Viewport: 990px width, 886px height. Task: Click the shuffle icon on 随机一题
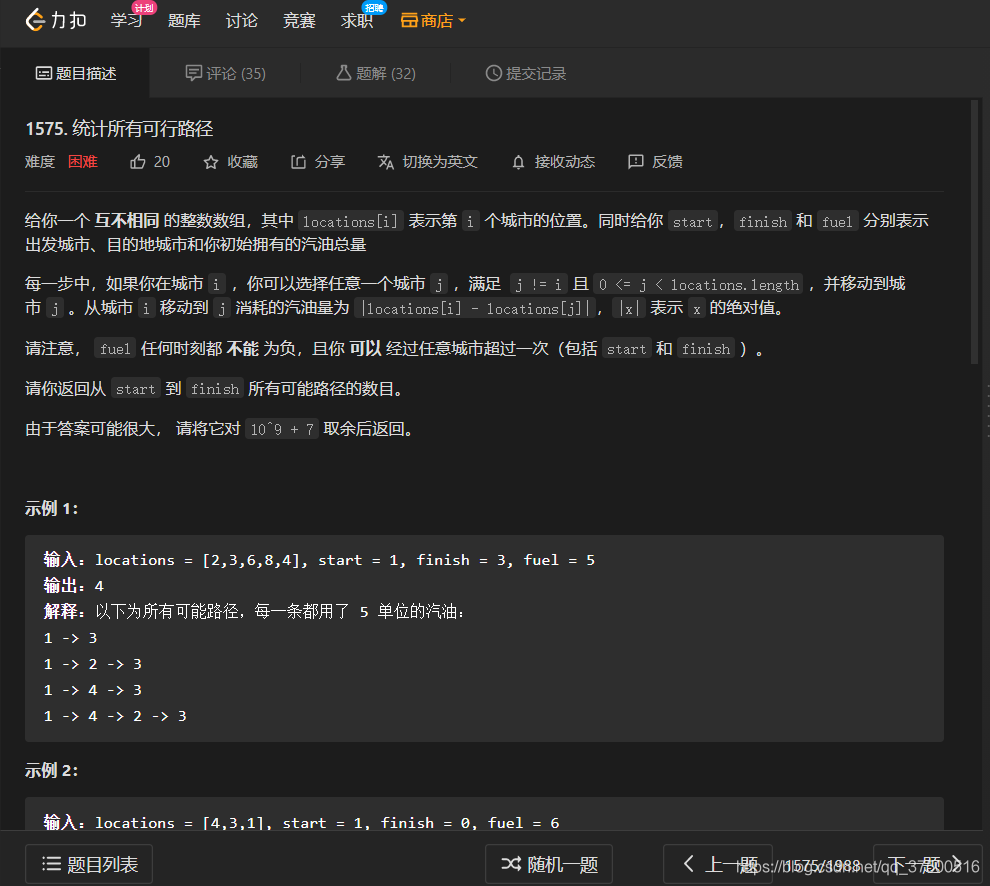tap(511, 864)
